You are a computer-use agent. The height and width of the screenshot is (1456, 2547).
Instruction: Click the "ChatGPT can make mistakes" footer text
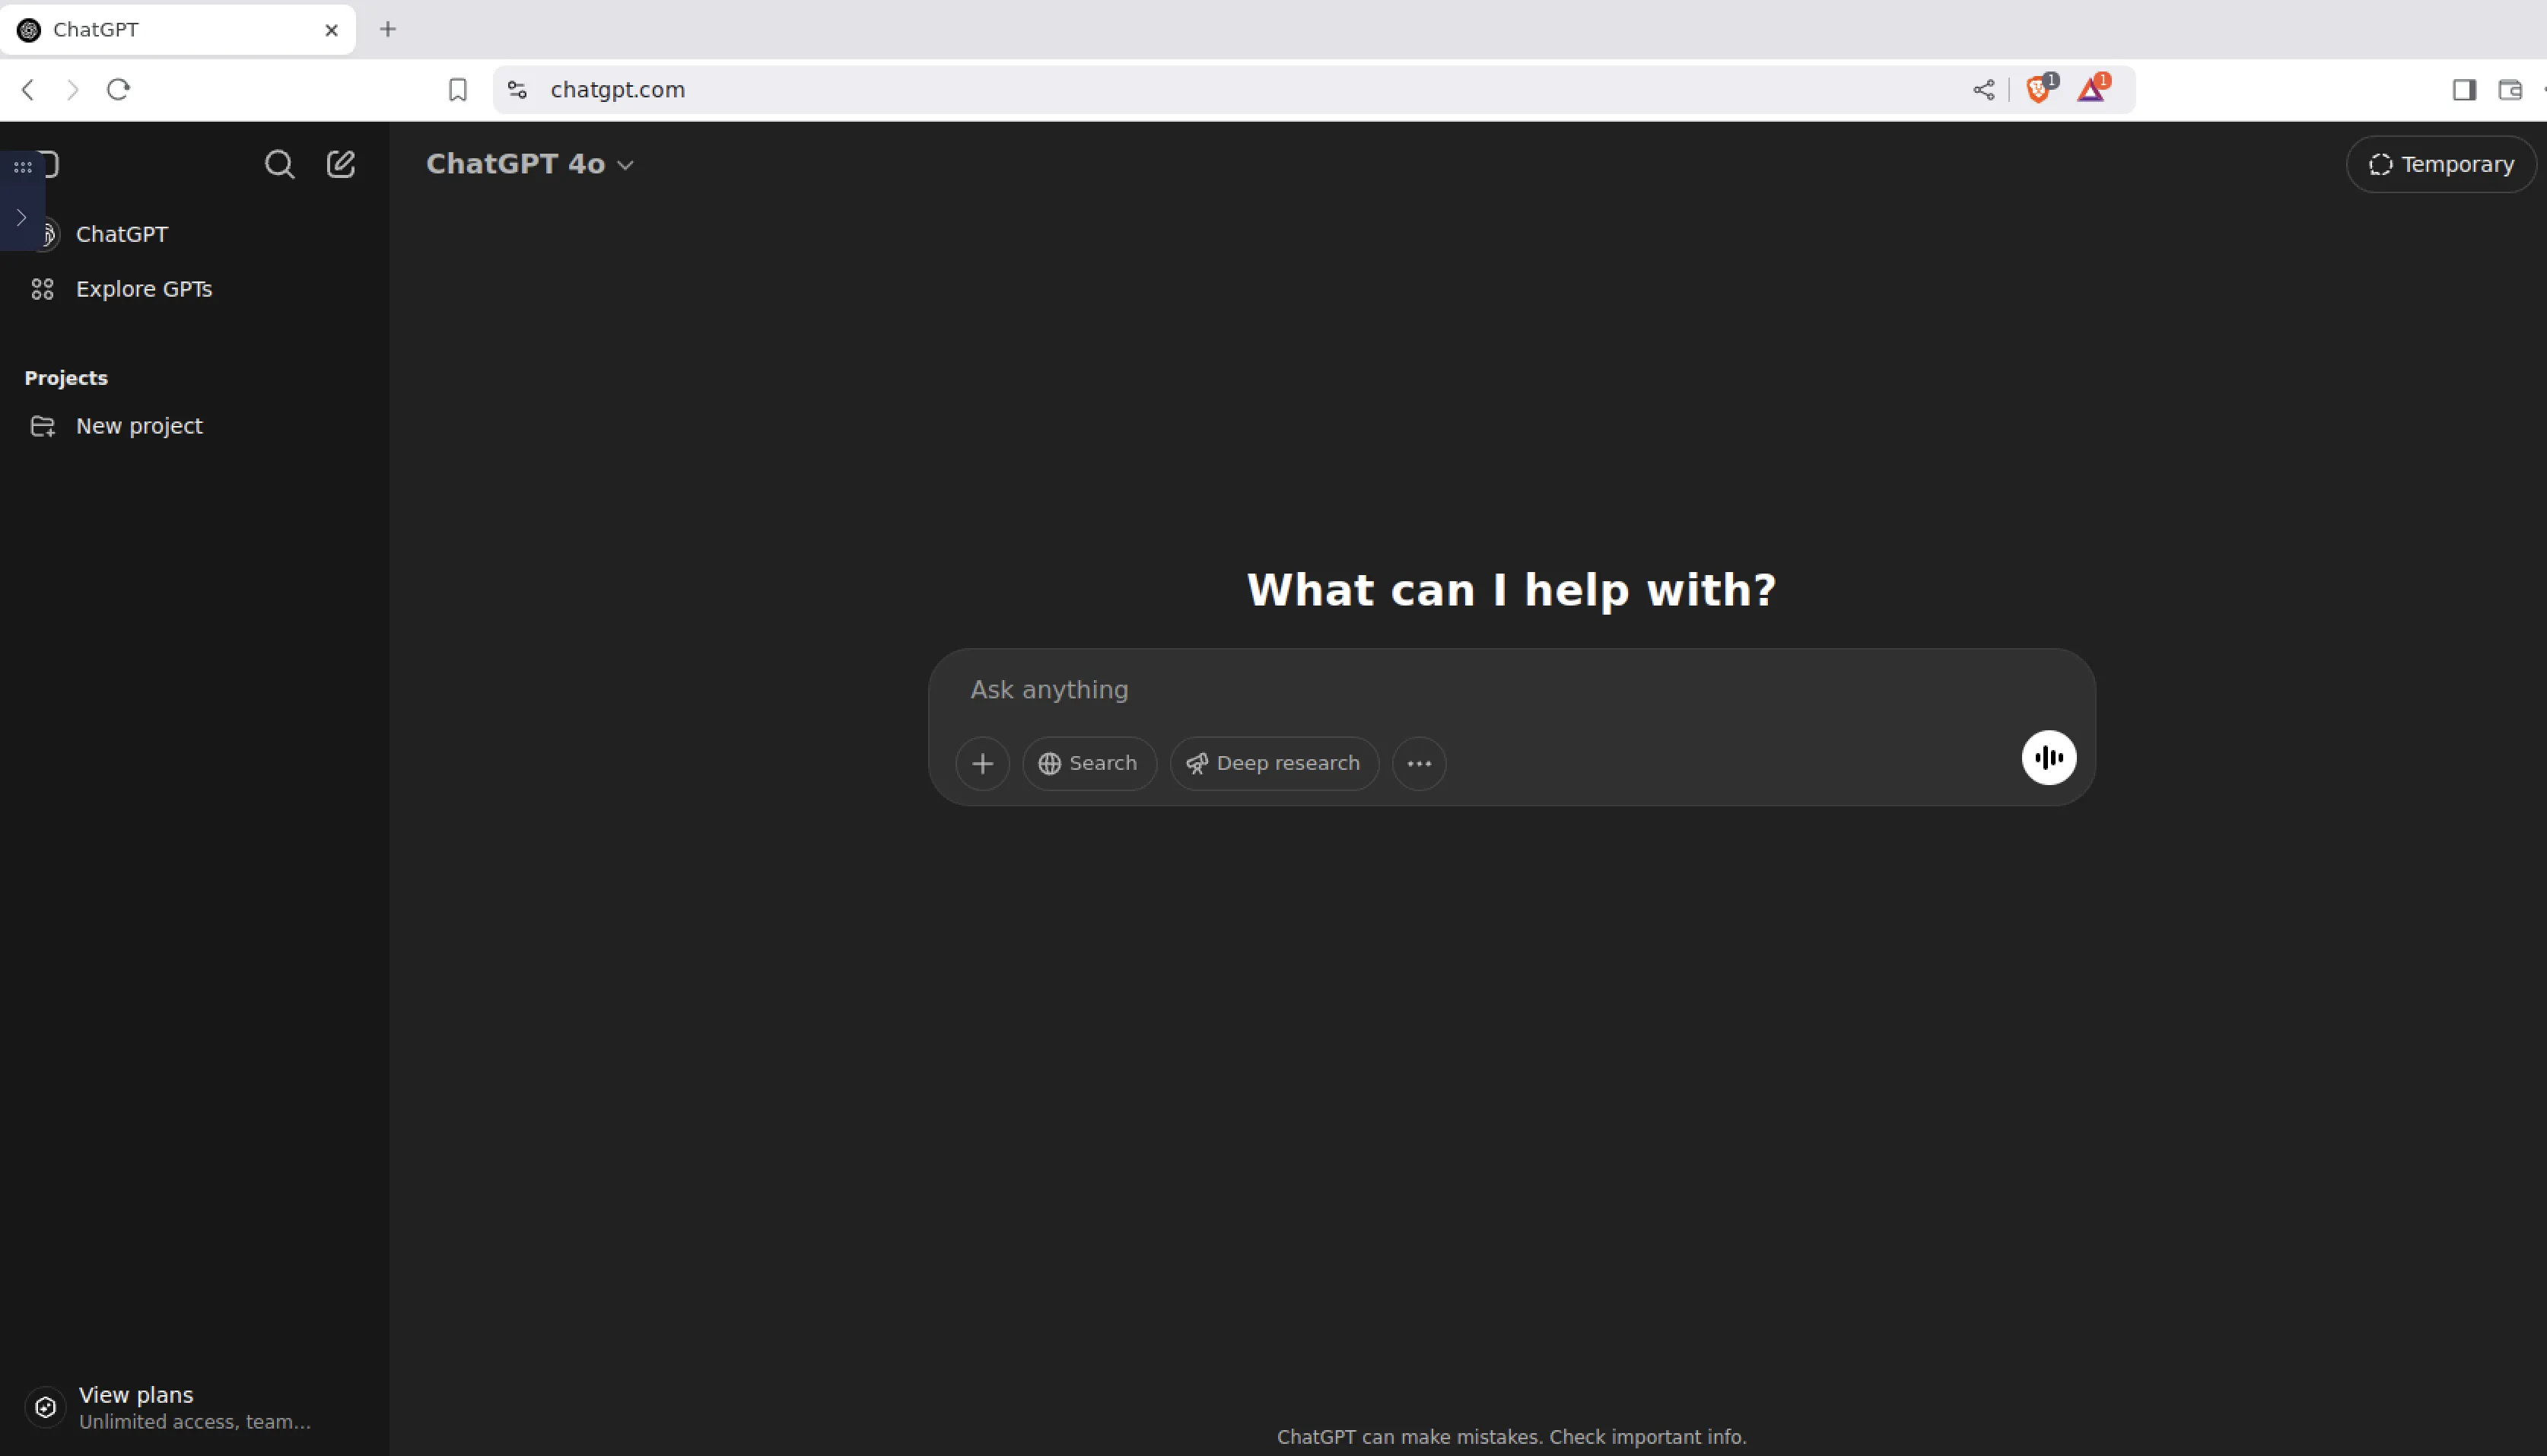click(1512, 1437)
